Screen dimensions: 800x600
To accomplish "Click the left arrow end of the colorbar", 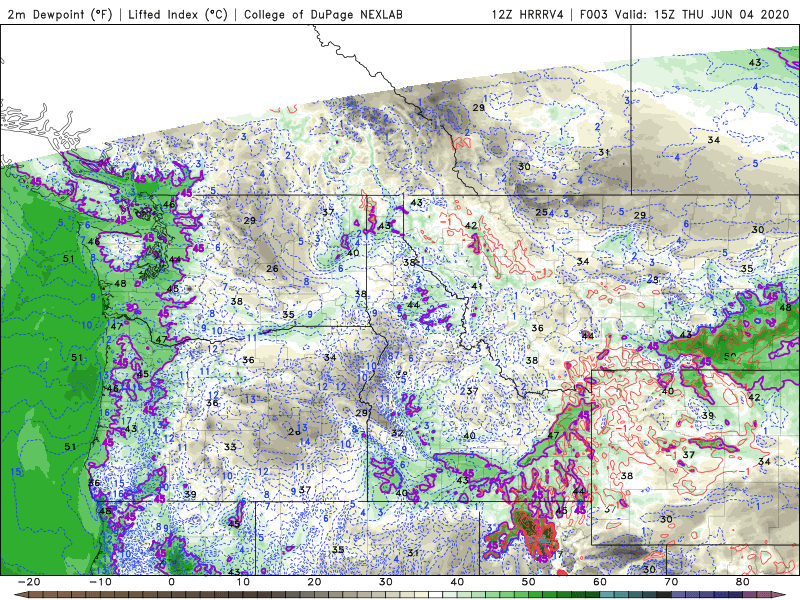I will pos(21,595).
